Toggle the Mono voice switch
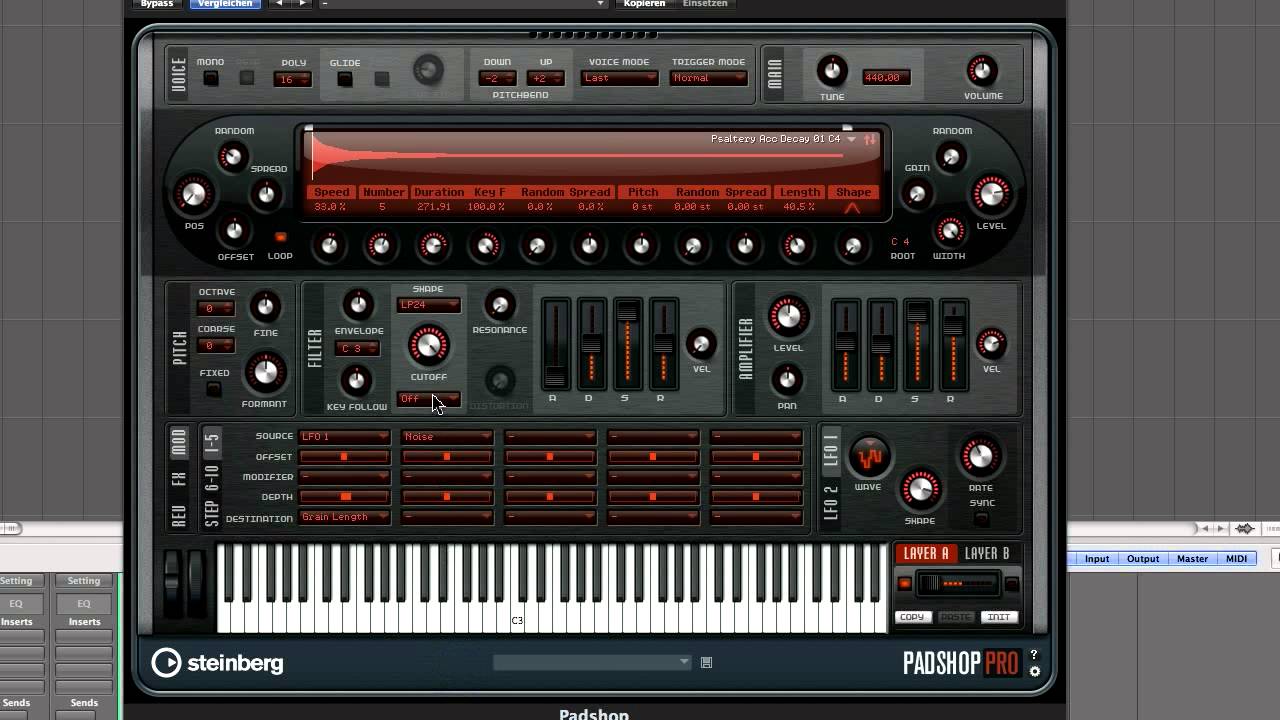Viewport: 1280px width, 720px height. click(210, 78)
